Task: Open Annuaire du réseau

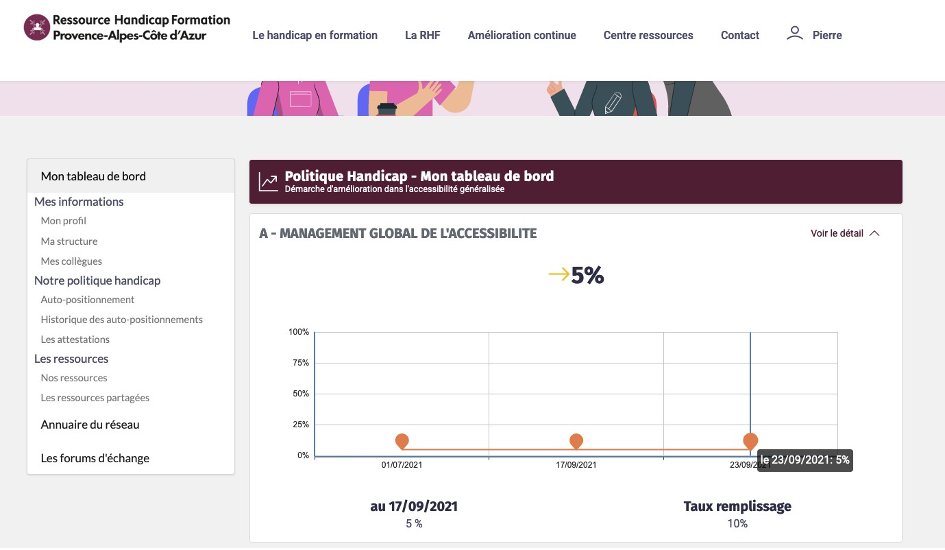Action: [x=90, y=425]
